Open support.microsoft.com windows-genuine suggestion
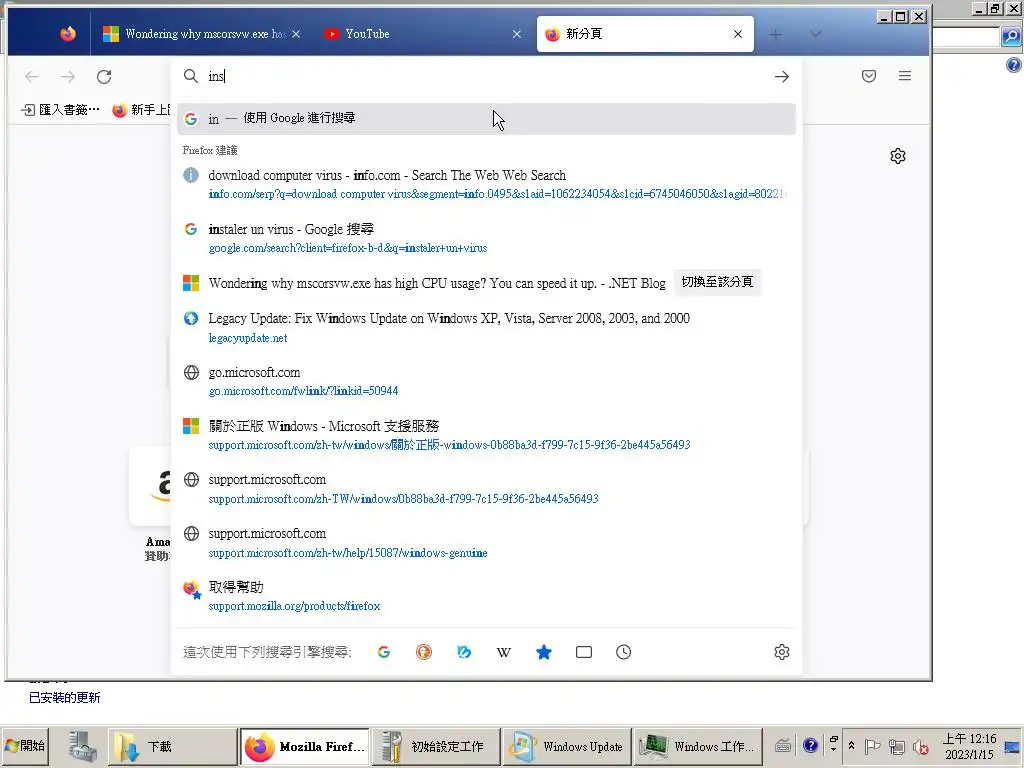This screenshot has height=768, width=1024. [x=487, y=543]
